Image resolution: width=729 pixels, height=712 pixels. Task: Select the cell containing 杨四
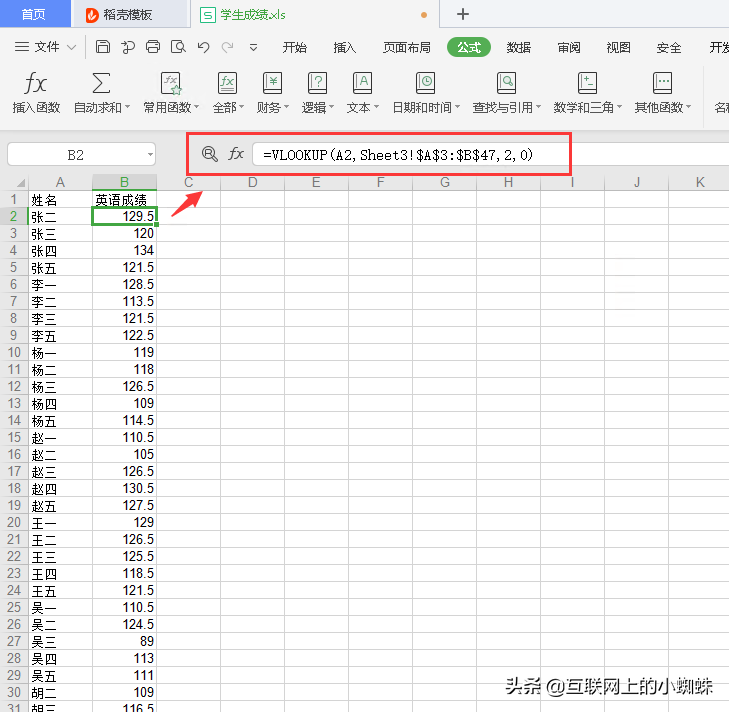pyautogui.click(x=60, y=404)
